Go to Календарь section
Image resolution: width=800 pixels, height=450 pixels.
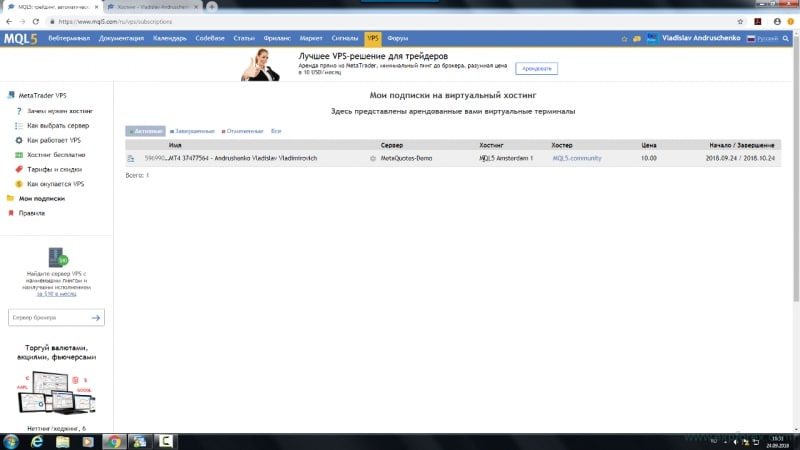(x=169, y=38)
